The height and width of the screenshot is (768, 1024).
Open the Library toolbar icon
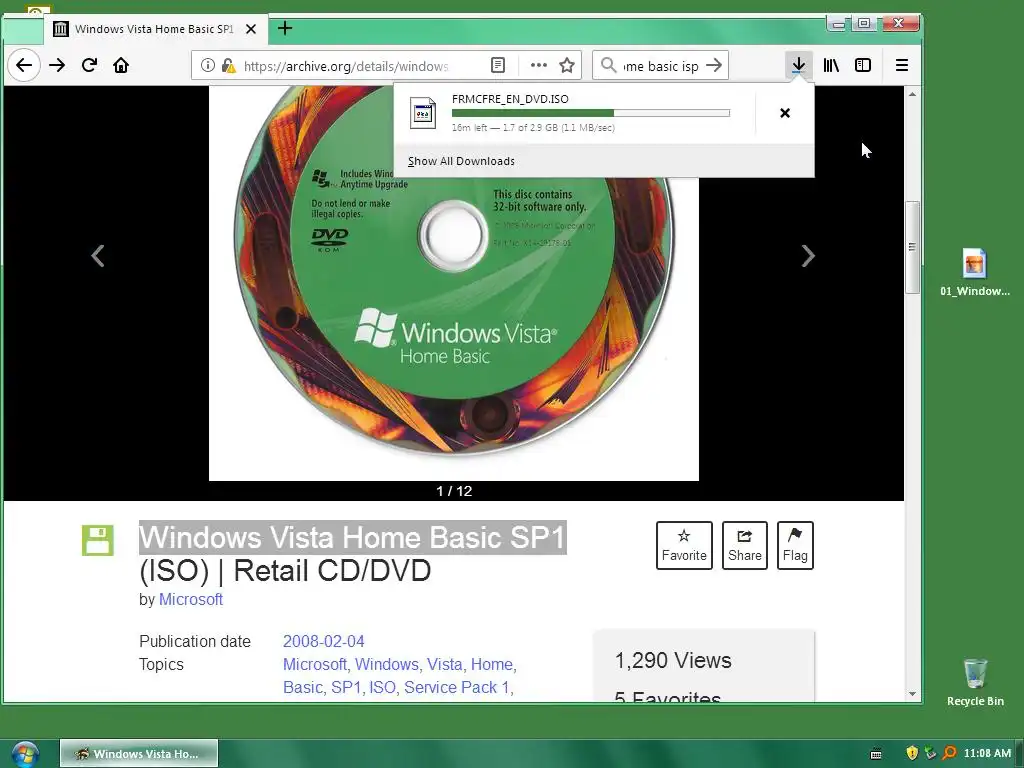pyautogui.click(x=831, y=65)
